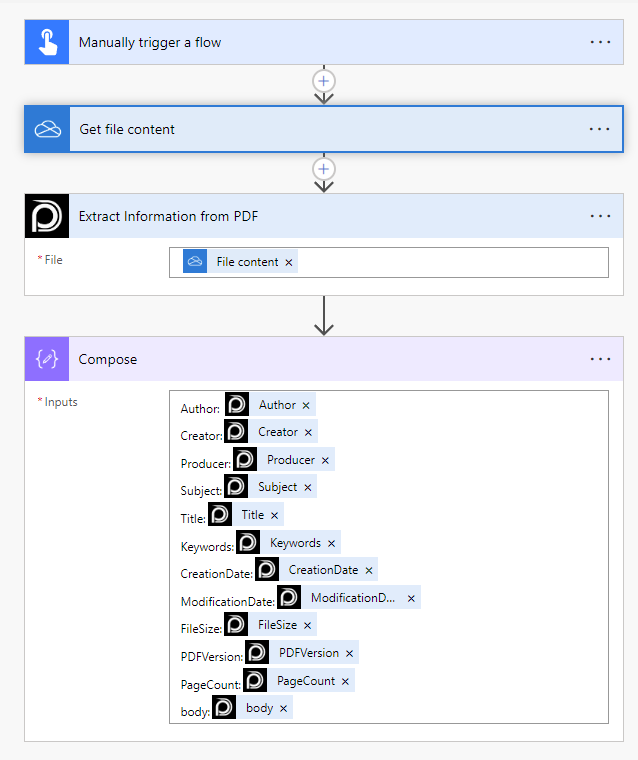Insert a step using the plus below the trigger

324,81
